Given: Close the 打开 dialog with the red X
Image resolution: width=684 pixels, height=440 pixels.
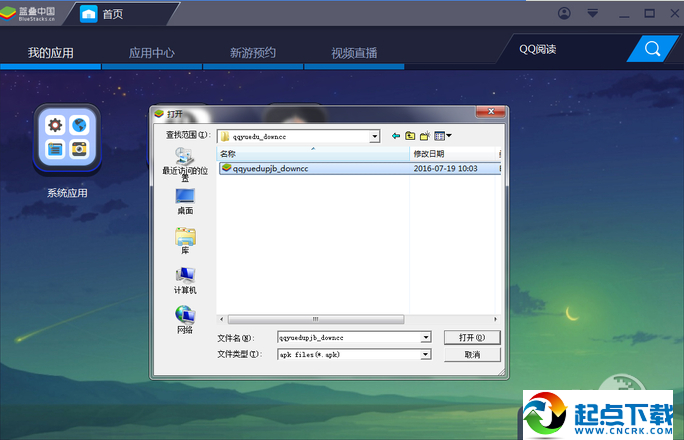Looking at the screenshot, I should [x=491, y=112].
